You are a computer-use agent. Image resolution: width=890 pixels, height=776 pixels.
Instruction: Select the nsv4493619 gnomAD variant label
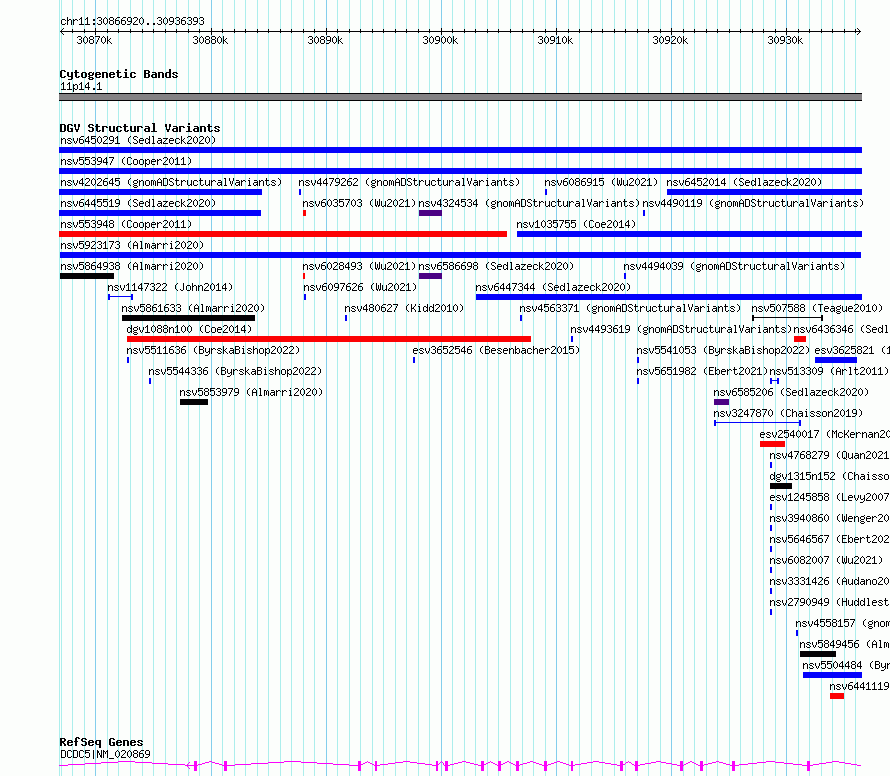coord(681,329)
